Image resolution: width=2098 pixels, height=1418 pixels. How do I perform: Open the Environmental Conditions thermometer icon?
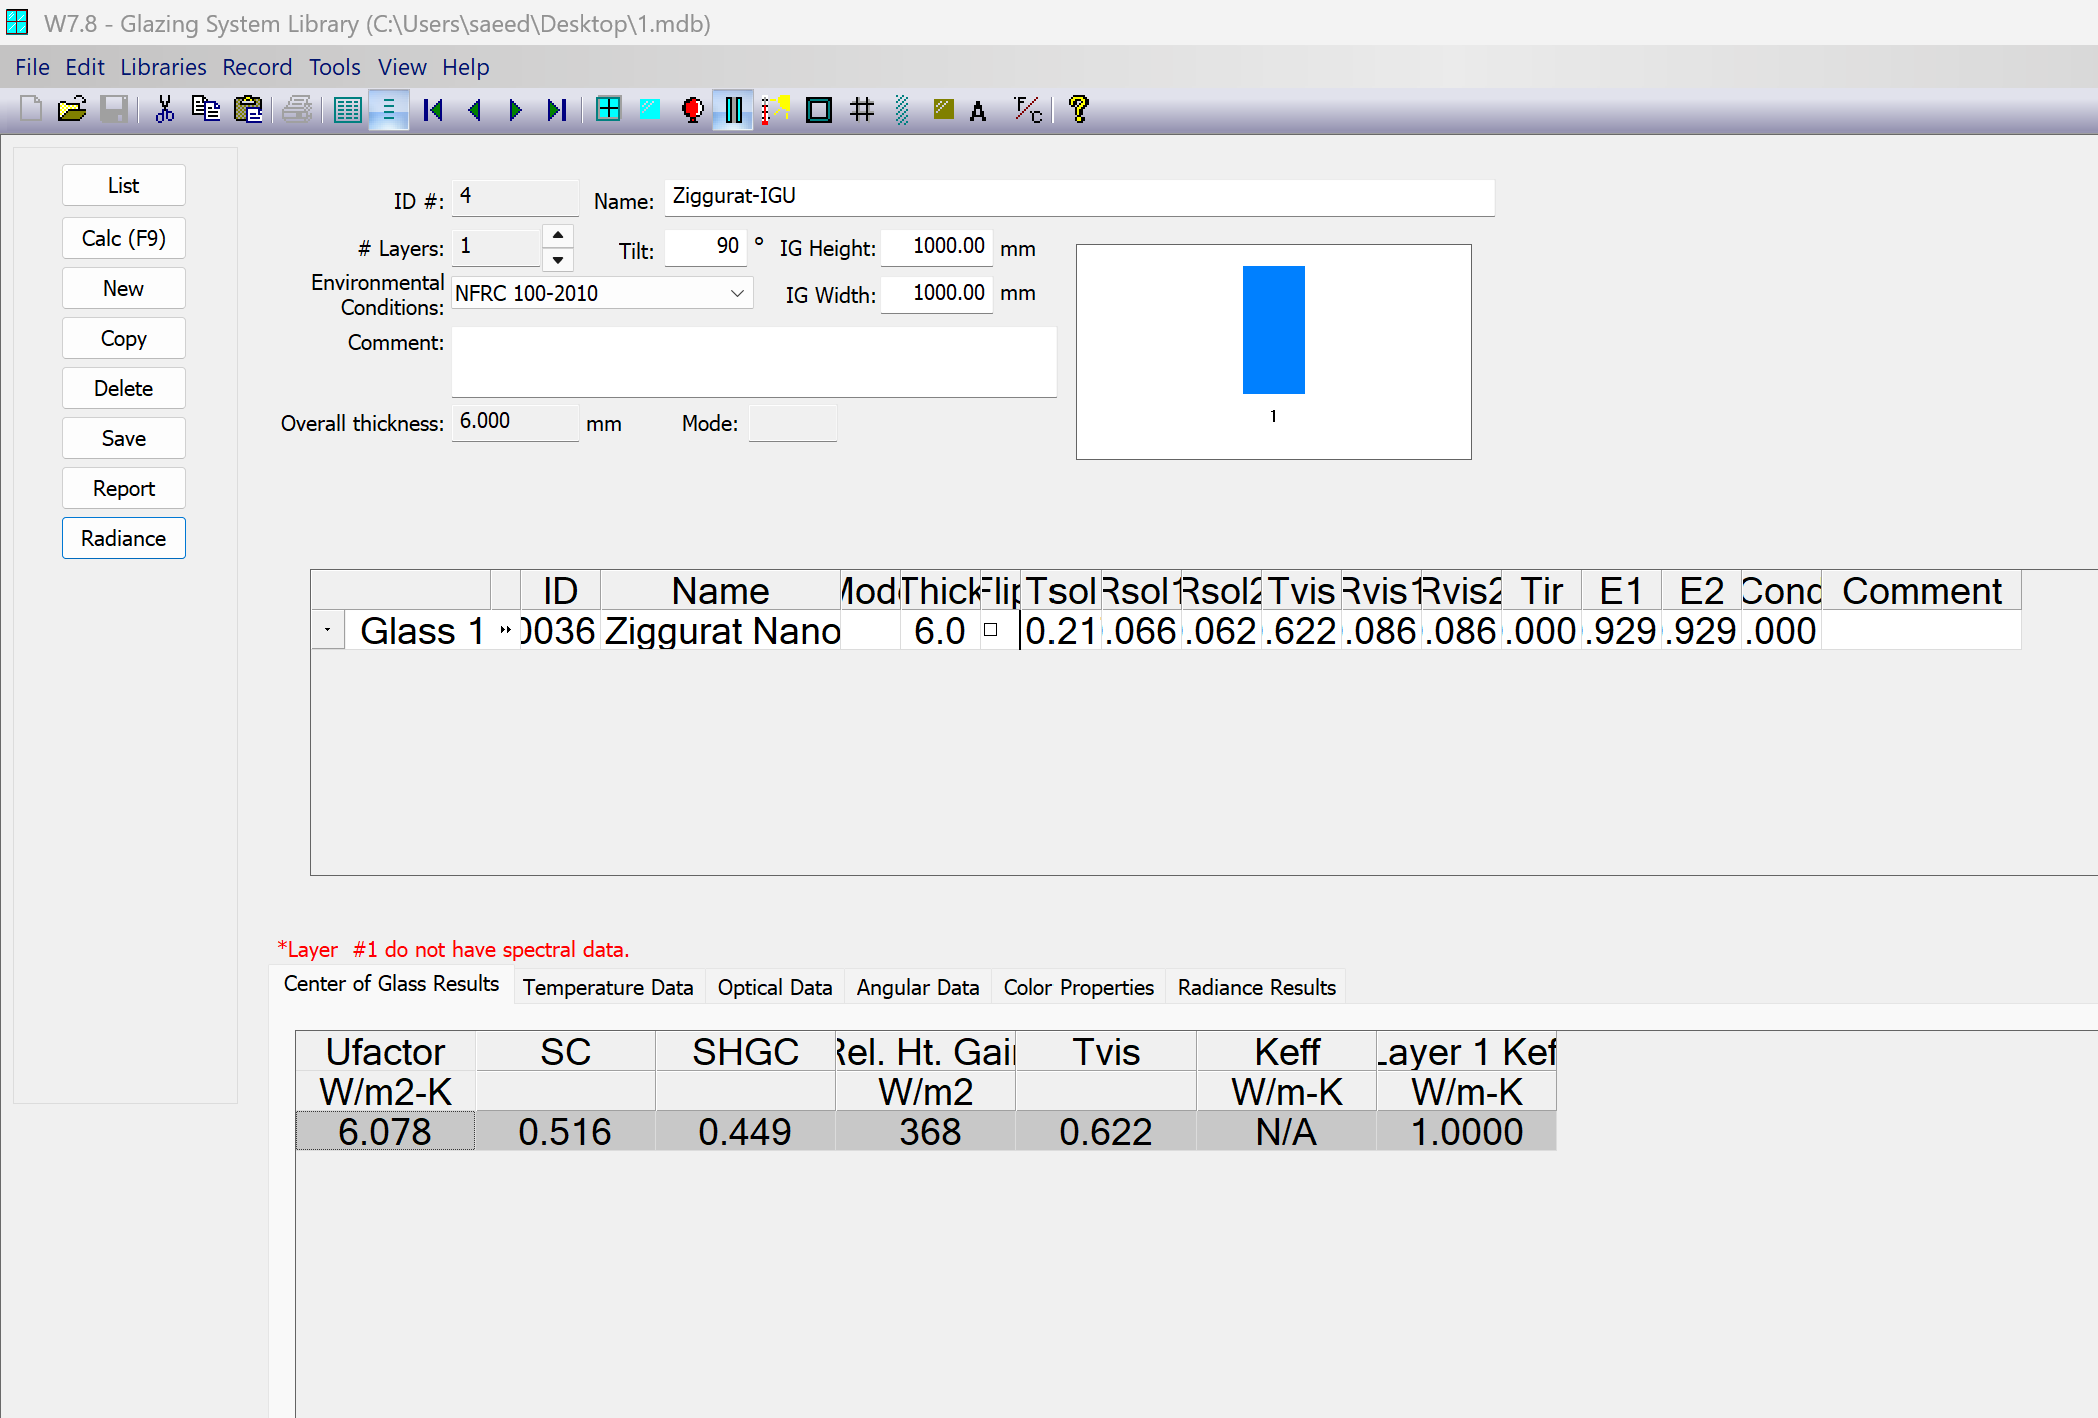tap(773, 110)
